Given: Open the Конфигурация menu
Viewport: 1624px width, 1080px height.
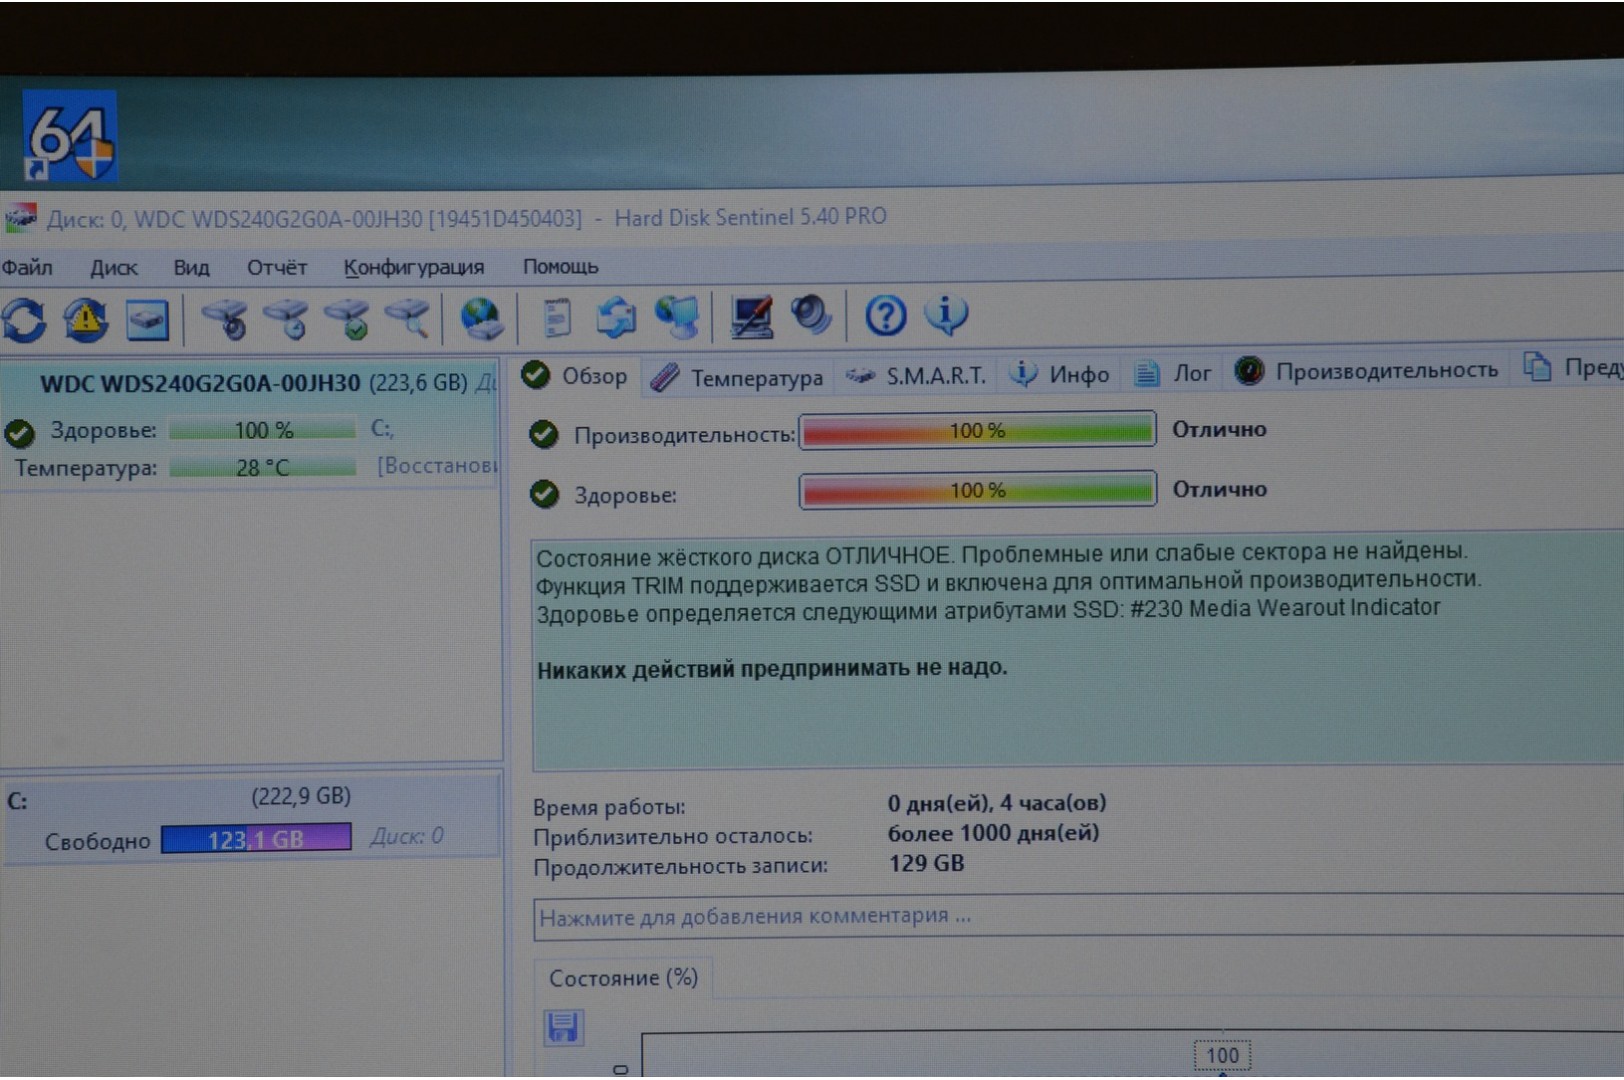Looking at the screenshot, I should pos(413,268).
